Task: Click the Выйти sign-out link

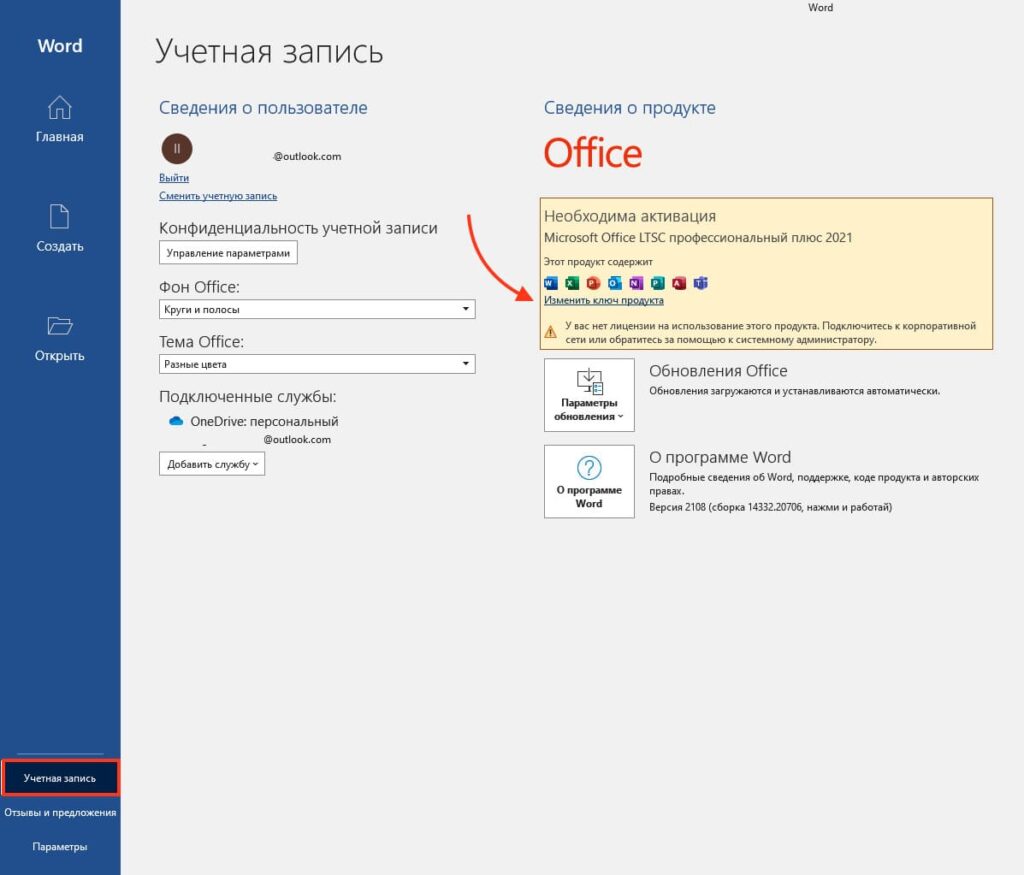Action: 174,178
